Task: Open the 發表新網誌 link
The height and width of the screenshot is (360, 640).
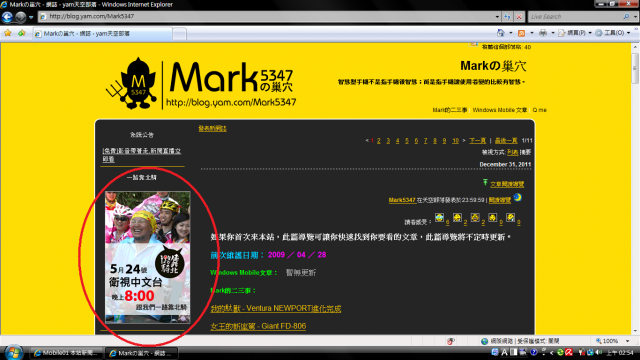Action: (x=212, y=129)
